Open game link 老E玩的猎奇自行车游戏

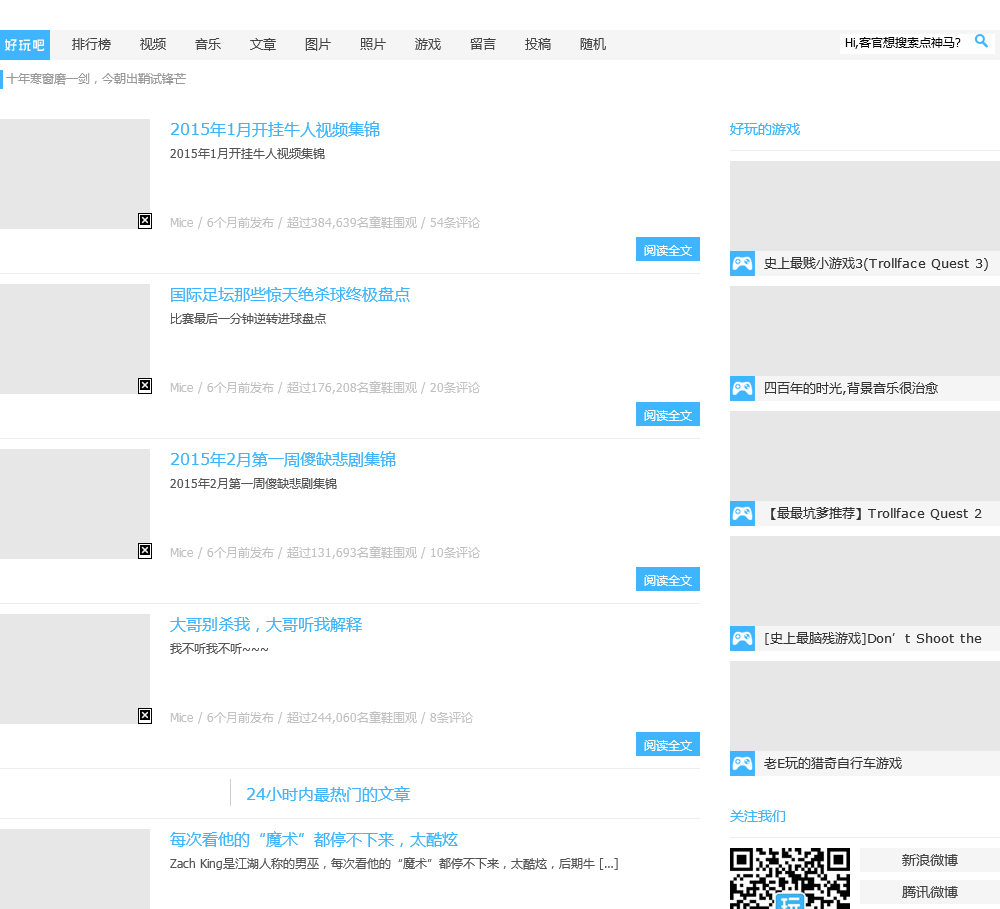click(x=833, y=764)
